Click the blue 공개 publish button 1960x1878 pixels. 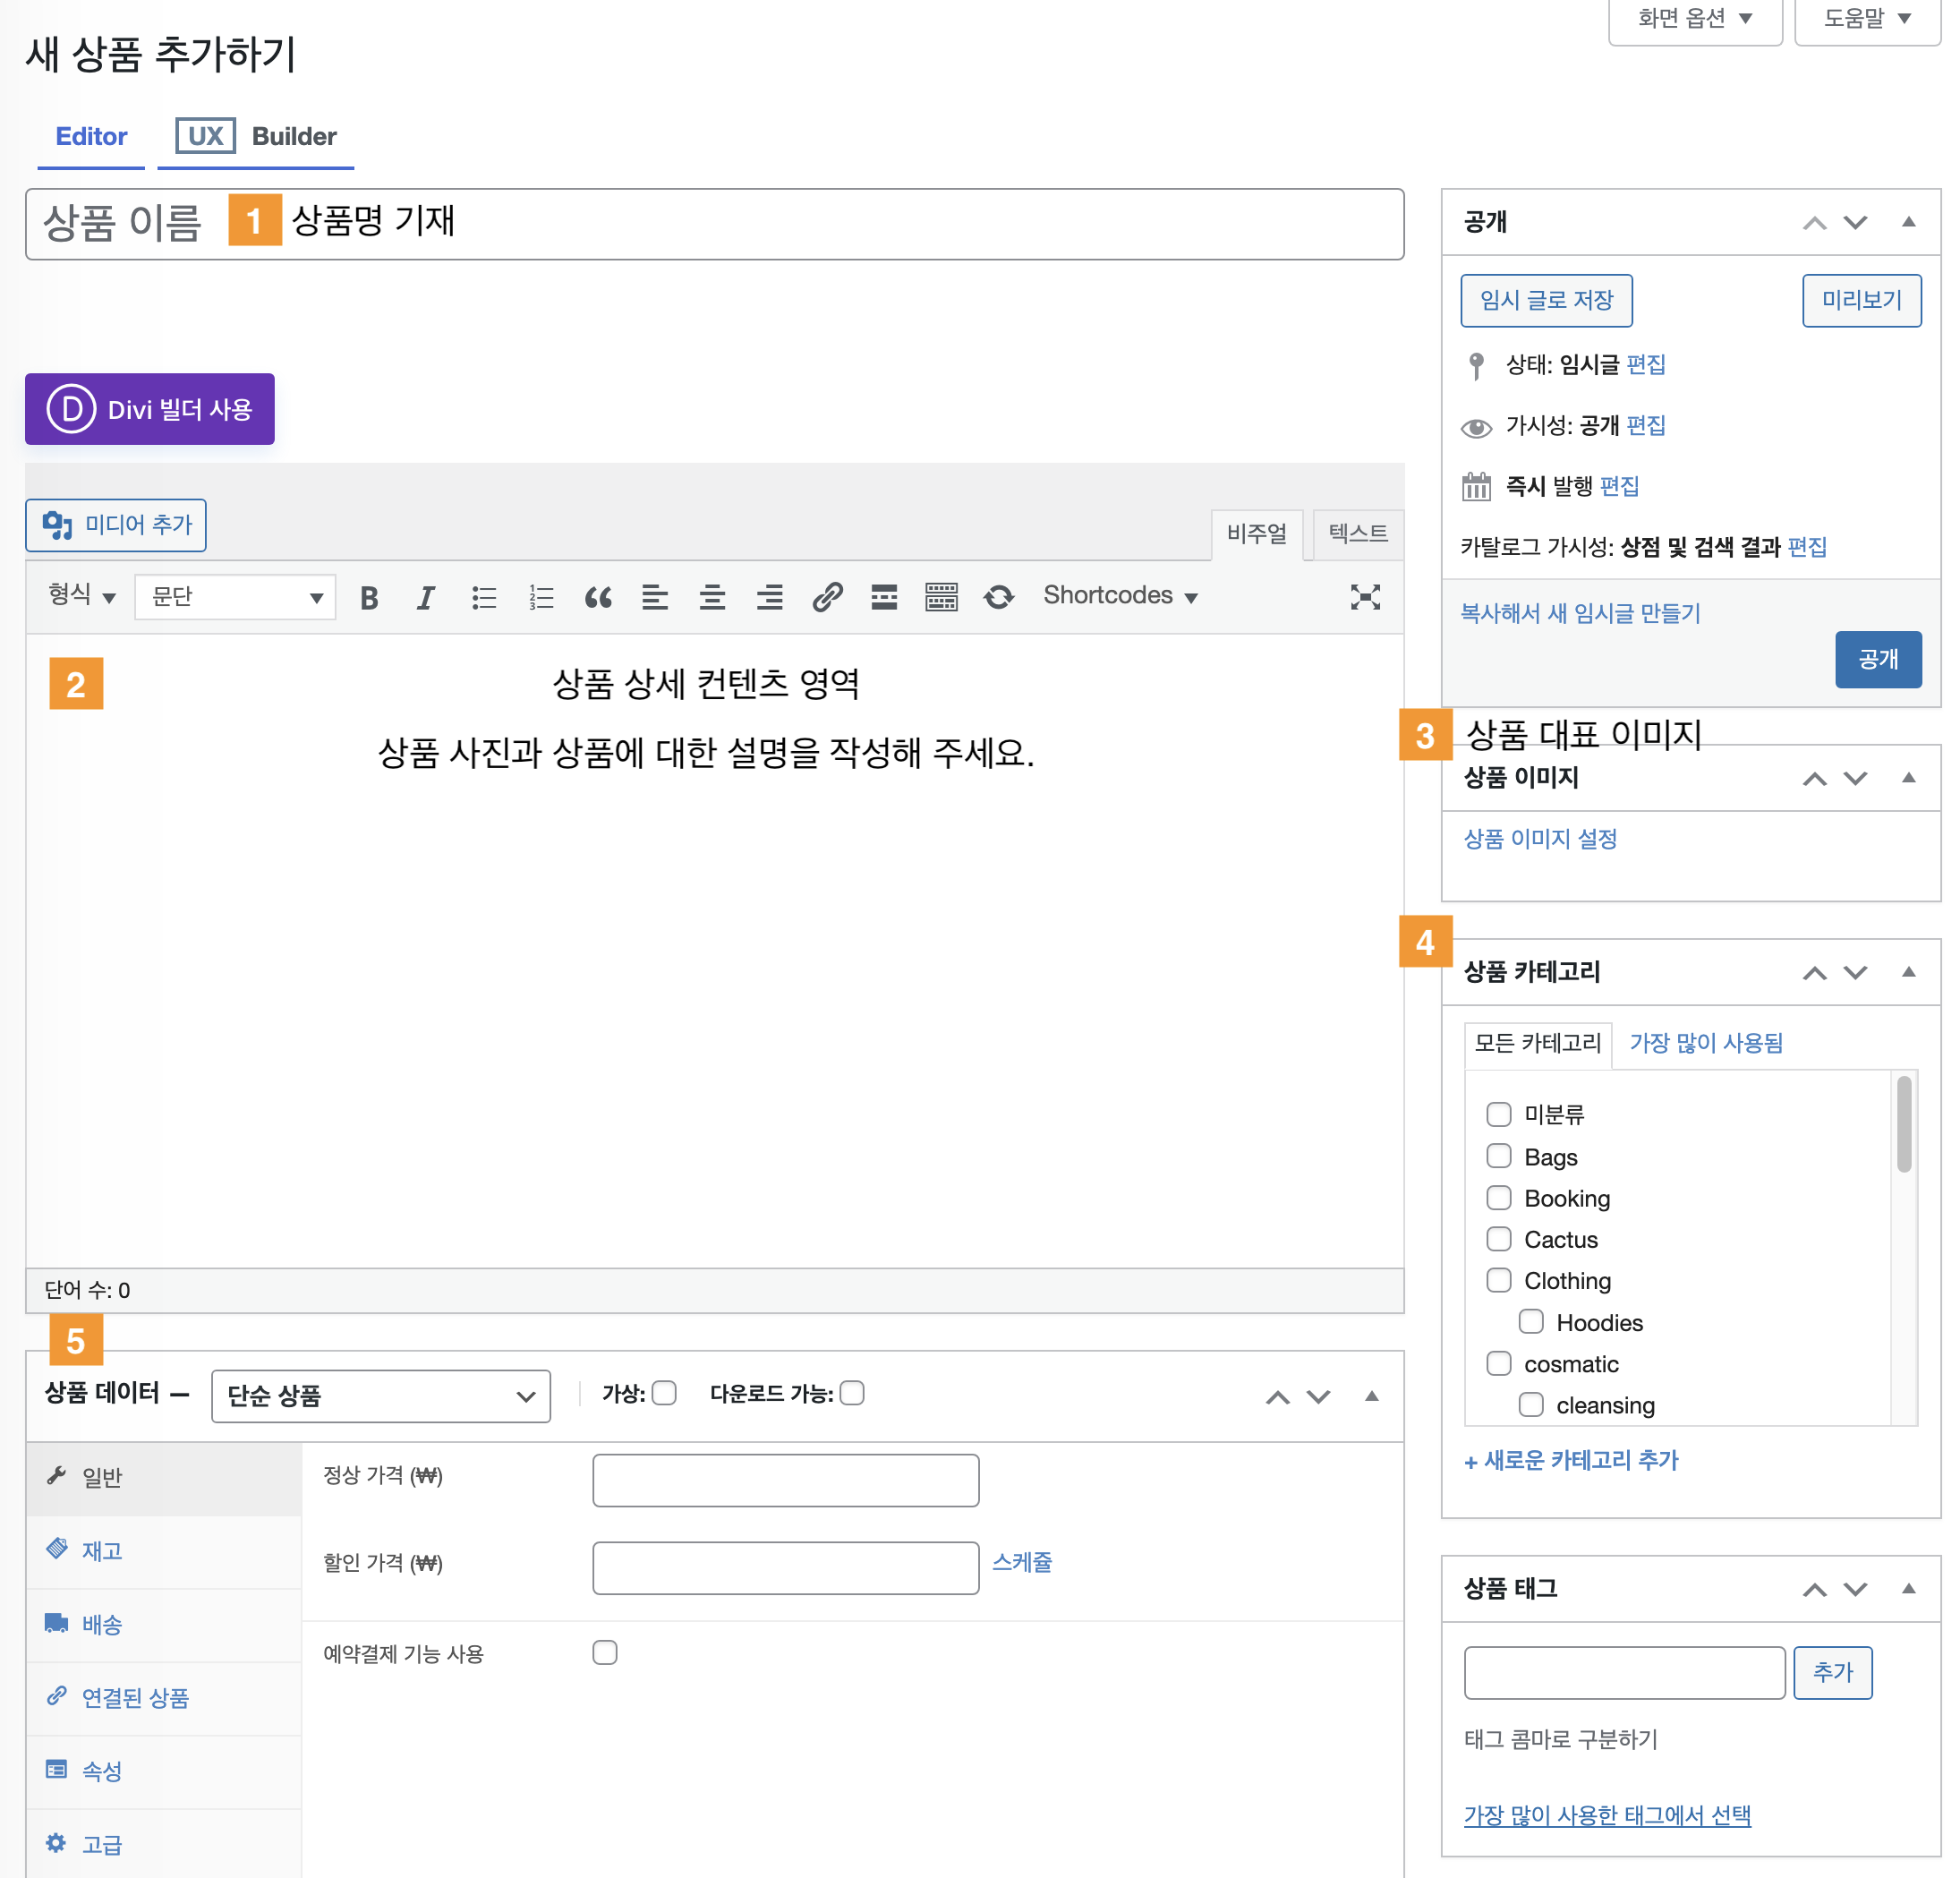tap(1877, 659)
